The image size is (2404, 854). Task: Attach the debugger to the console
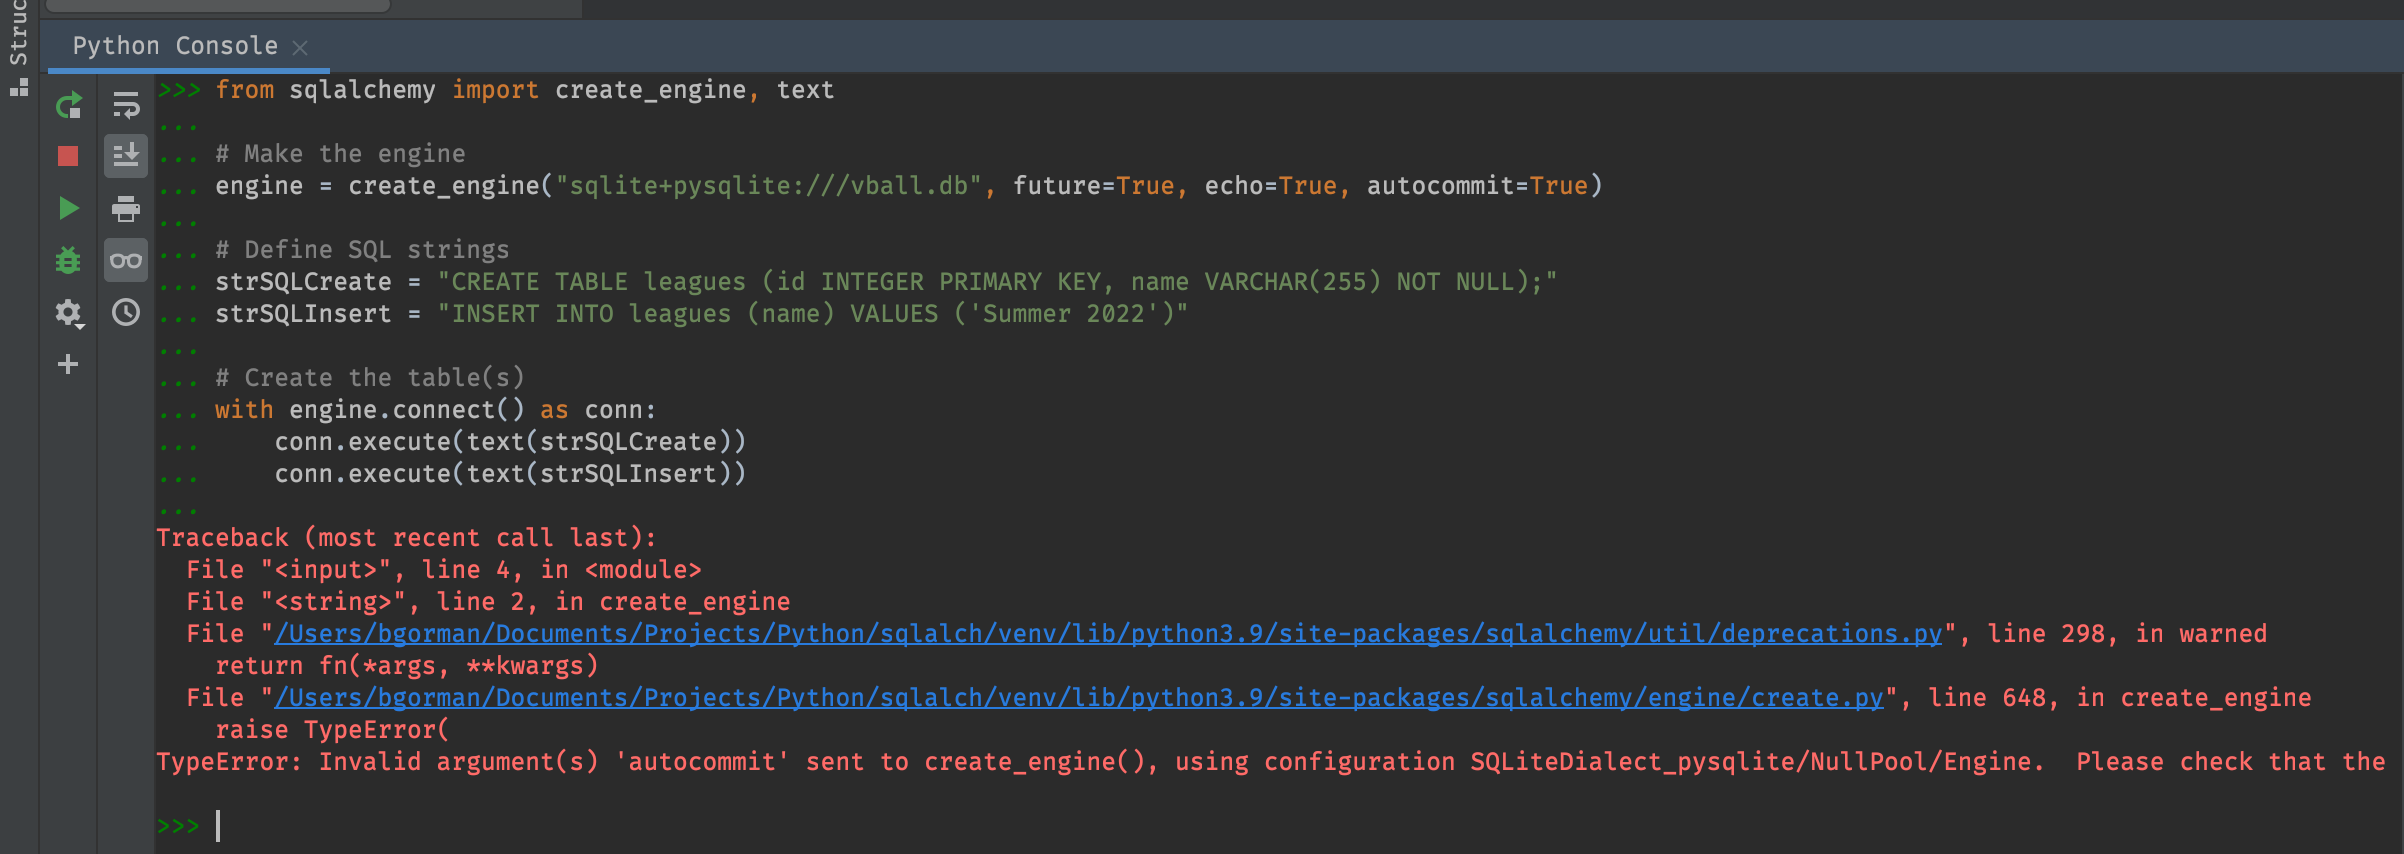[67, 260]
